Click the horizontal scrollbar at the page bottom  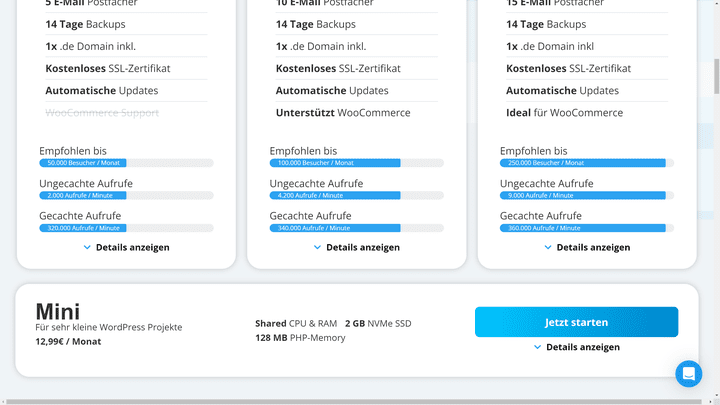click(x=353, y=402)
